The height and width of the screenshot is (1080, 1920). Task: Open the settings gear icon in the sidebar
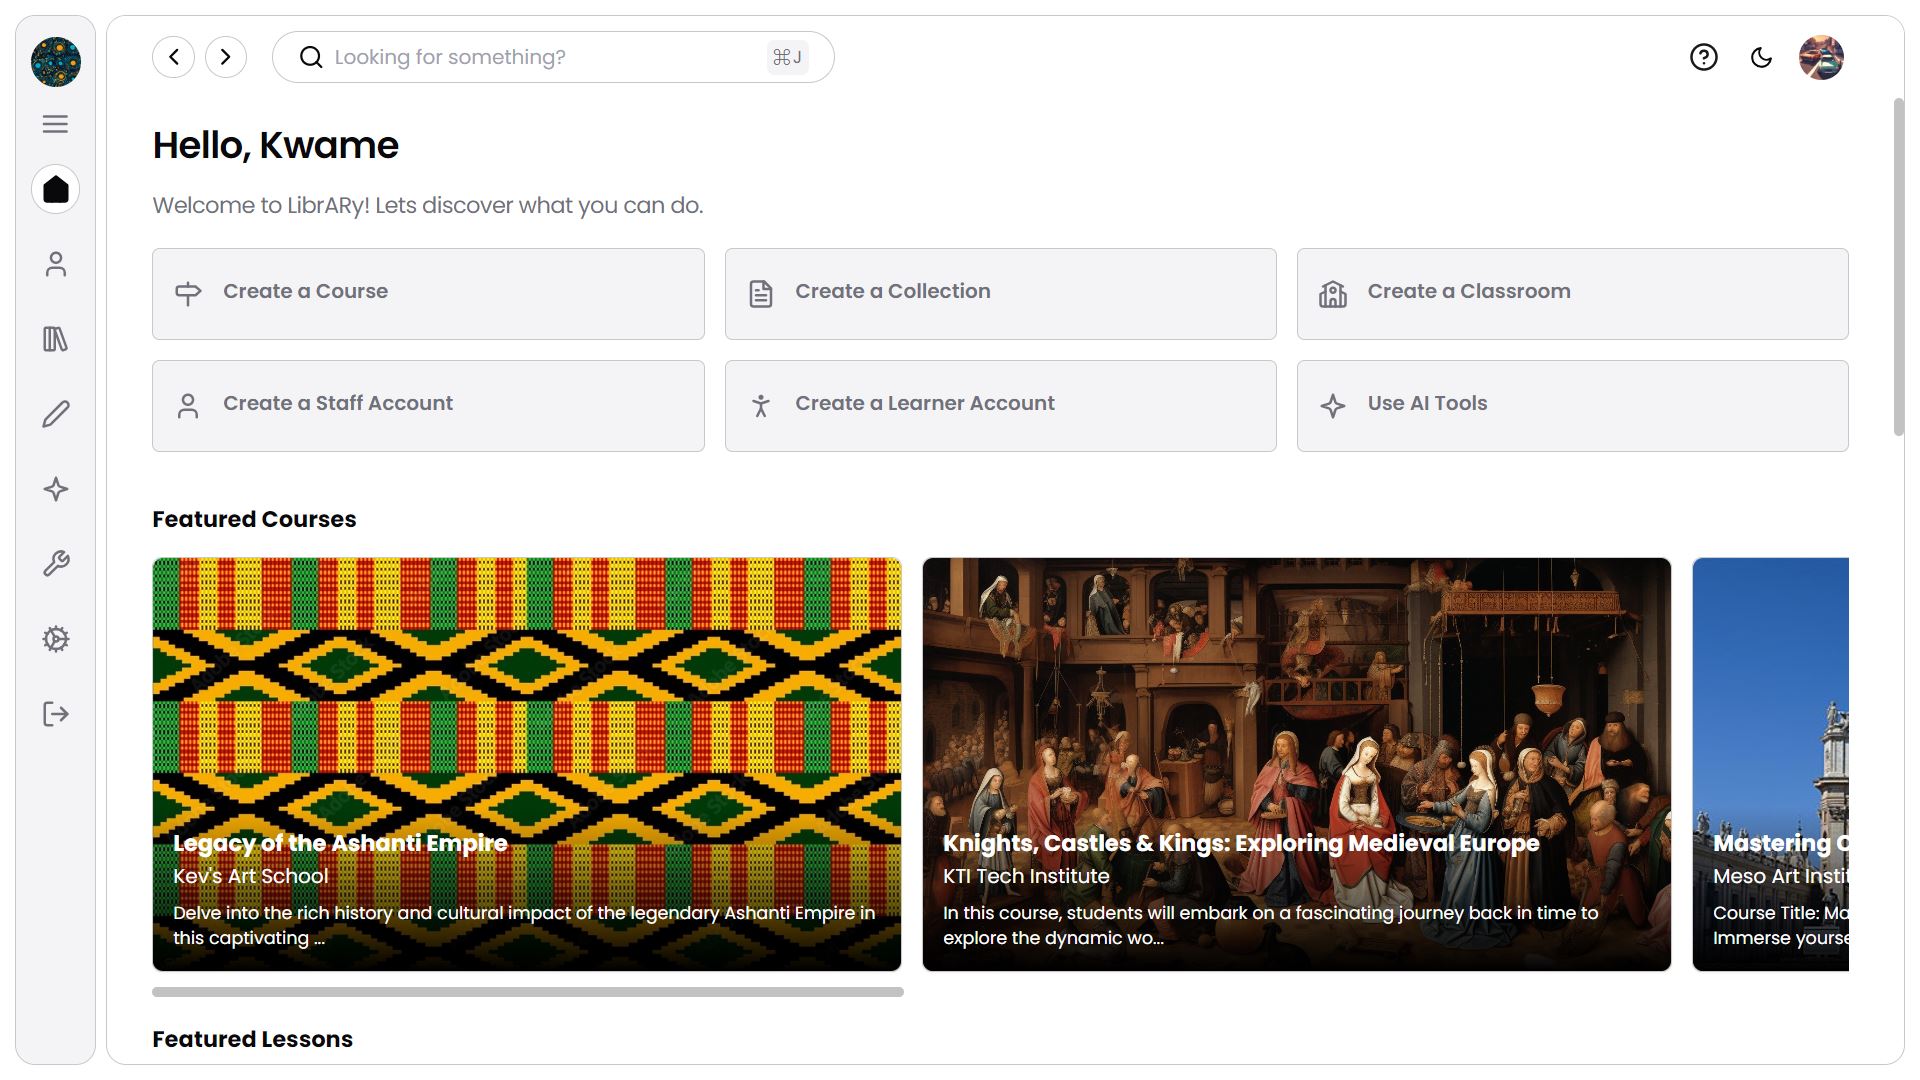point(56,639)
